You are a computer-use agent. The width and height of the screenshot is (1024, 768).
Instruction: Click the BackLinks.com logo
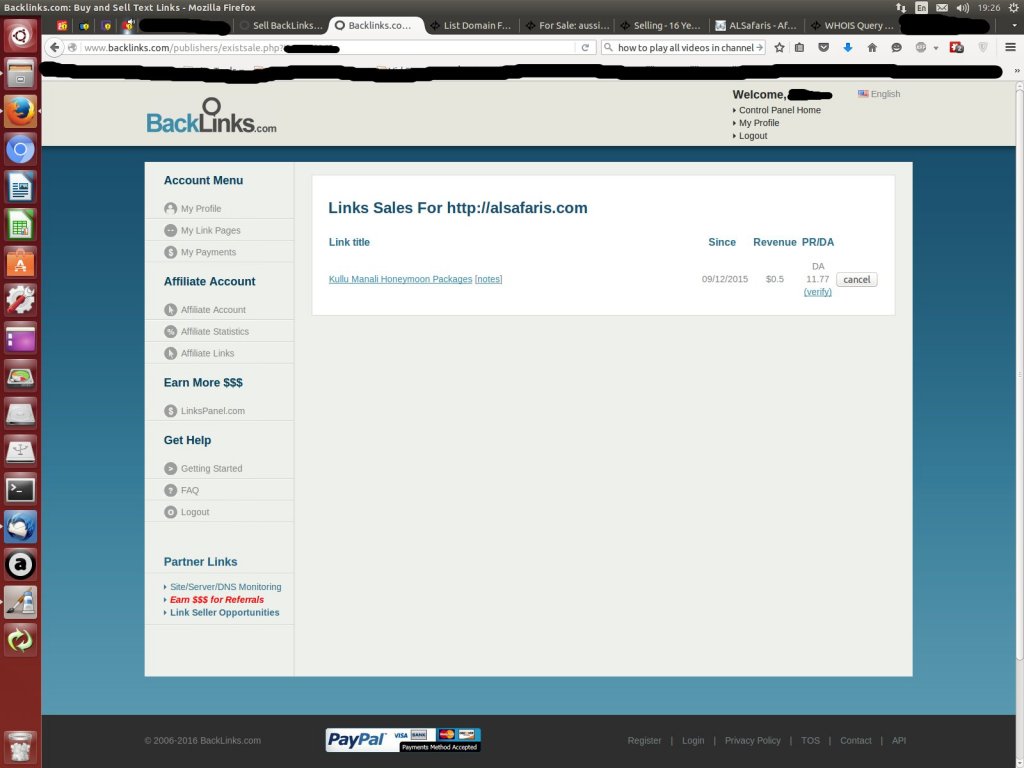pyautogui.click(x=212, y=116)
